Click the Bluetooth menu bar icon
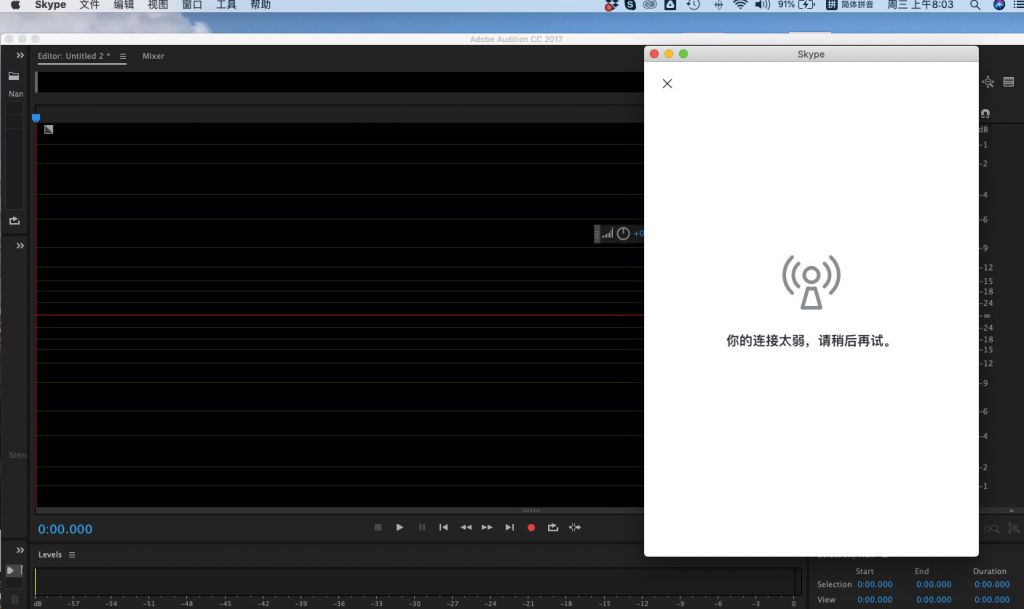This screenshot has height=609, width=1024. pyautogui.click(x=718, y=5)
